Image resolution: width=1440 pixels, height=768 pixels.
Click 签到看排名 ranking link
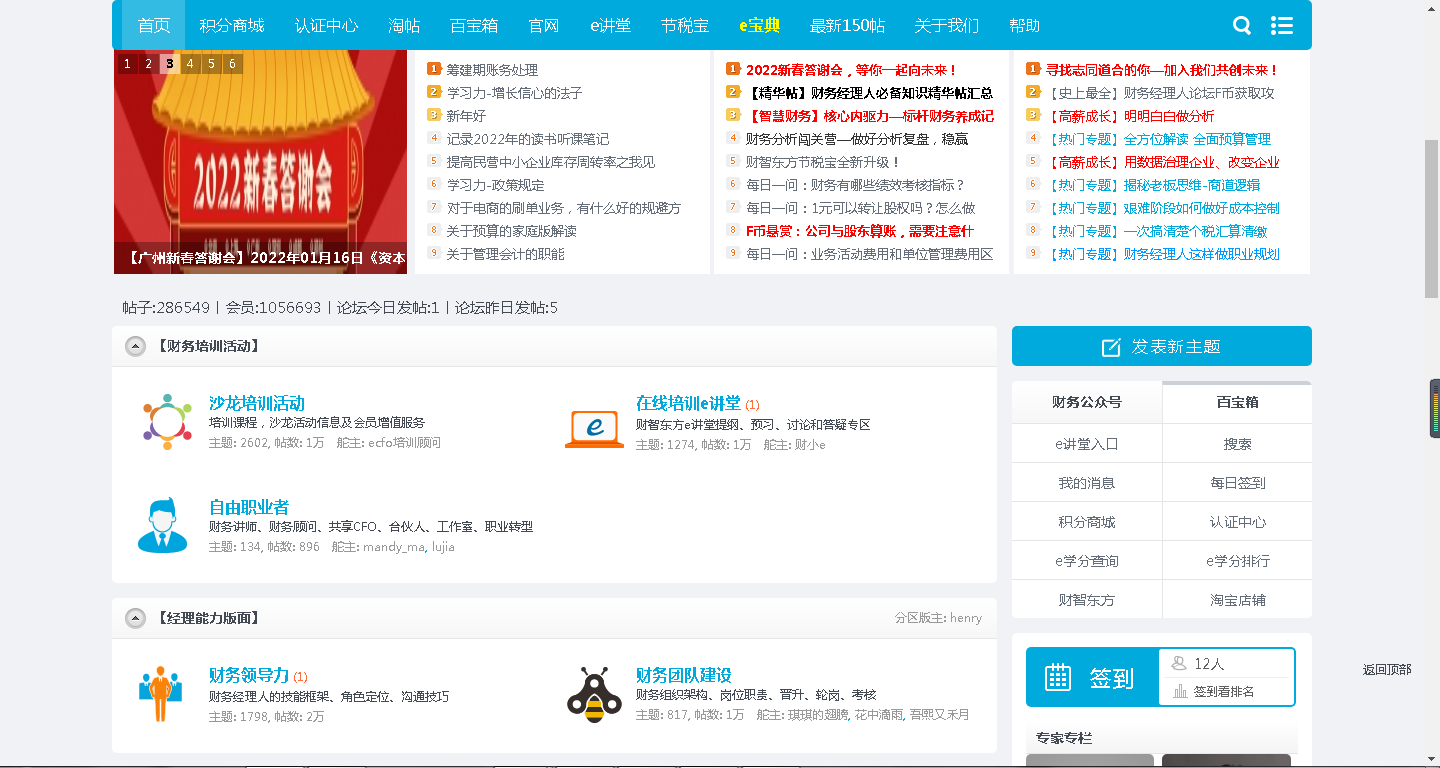pos(1224,691)
